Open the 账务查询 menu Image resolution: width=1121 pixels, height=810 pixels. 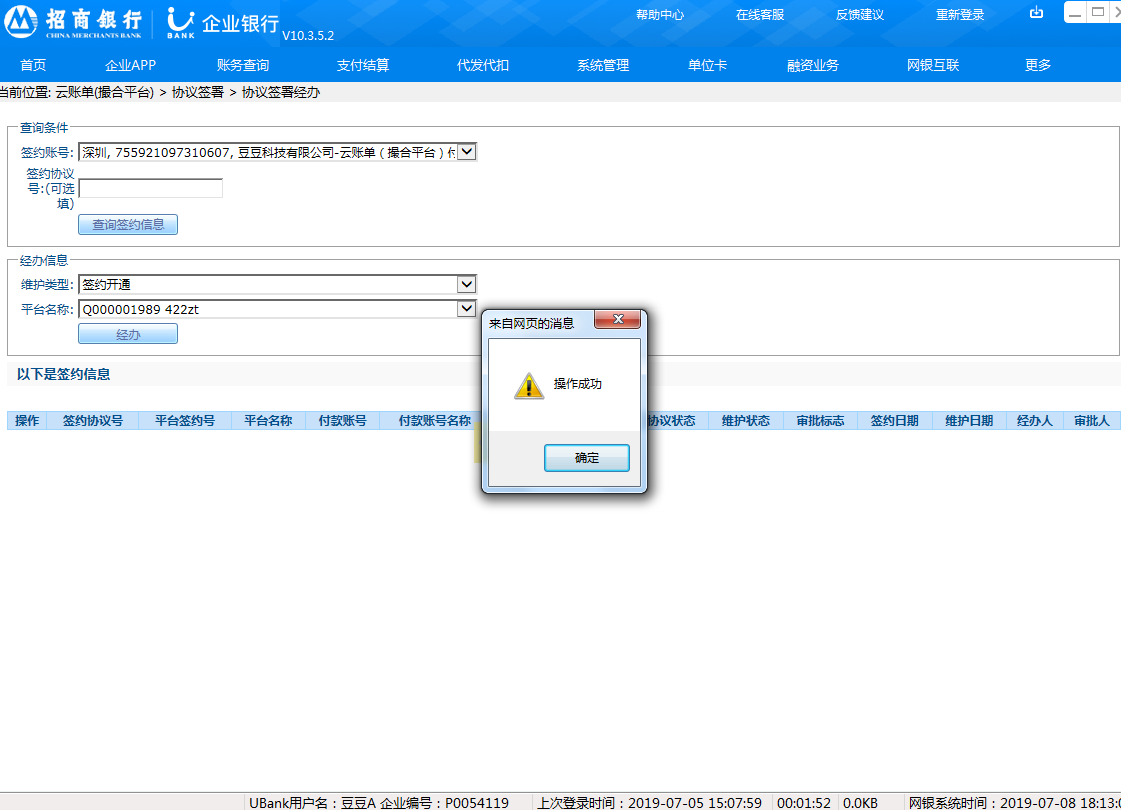243,65
